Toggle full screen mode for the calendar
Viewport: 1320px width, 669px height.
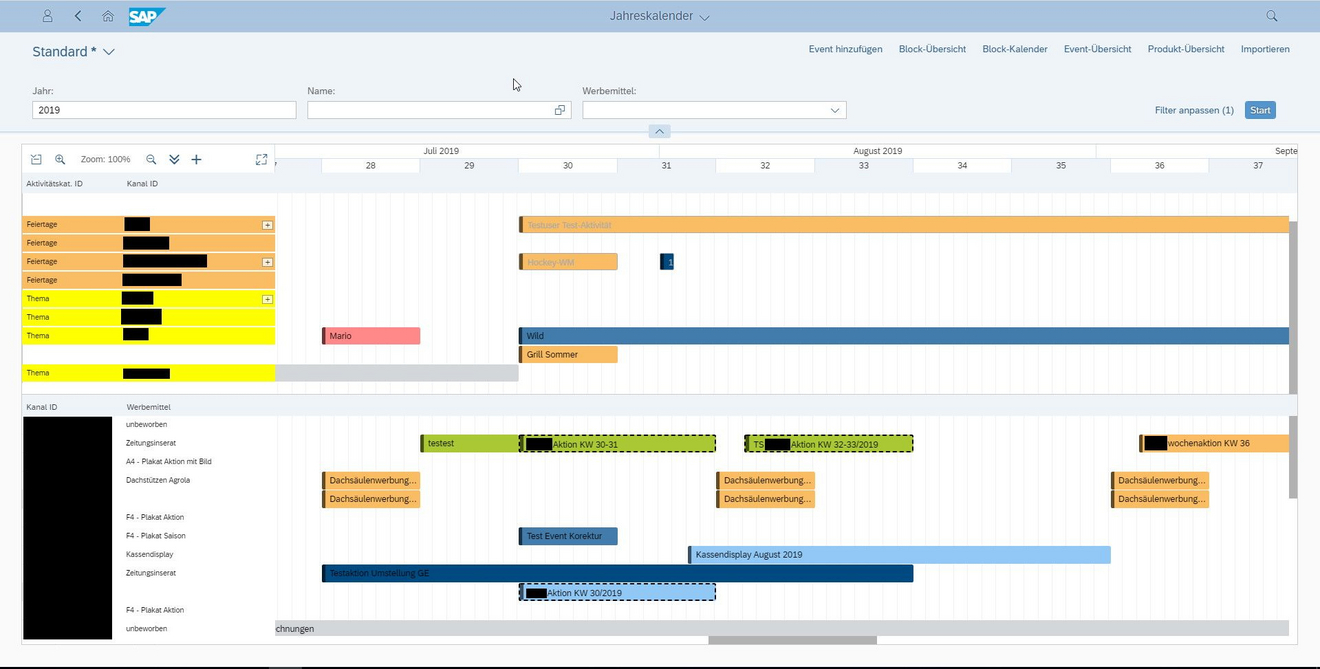[261, 159]
